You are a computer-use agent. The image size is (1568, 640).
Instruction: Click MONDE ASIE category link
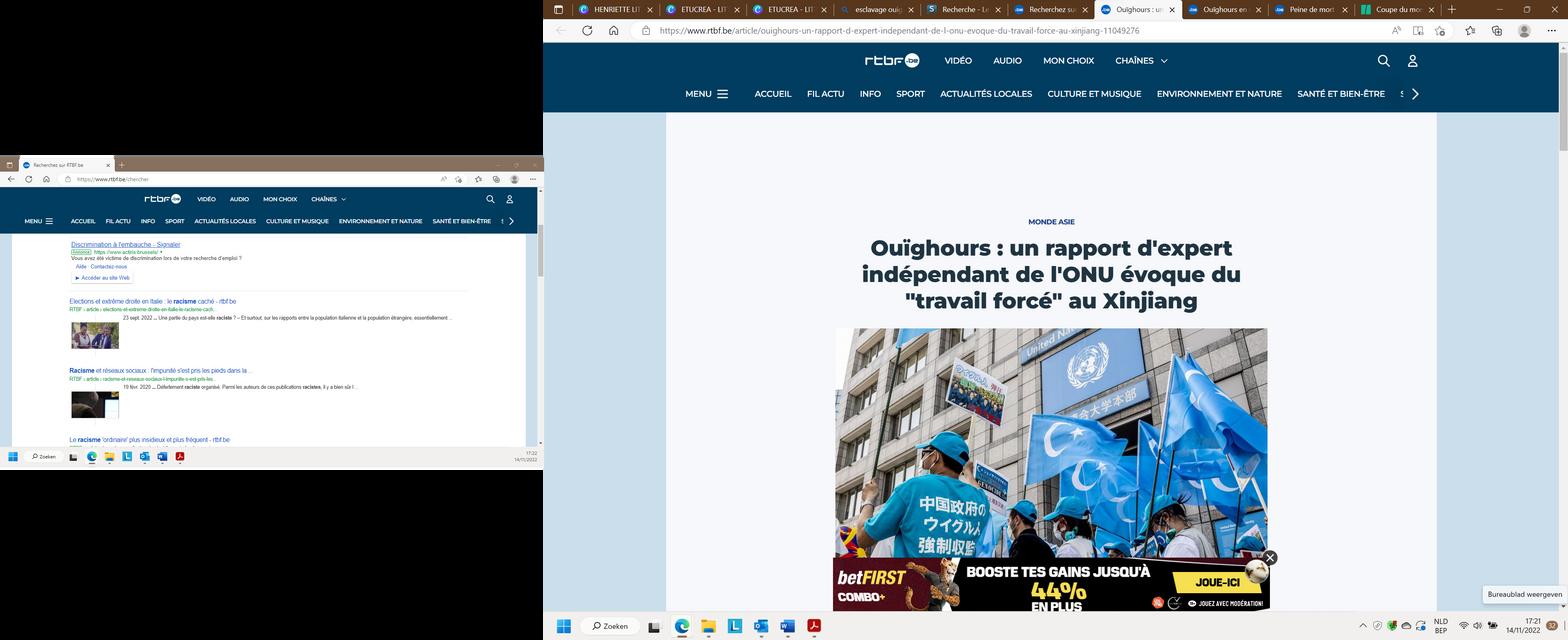pyautogui.click(x=1051, y=222)
